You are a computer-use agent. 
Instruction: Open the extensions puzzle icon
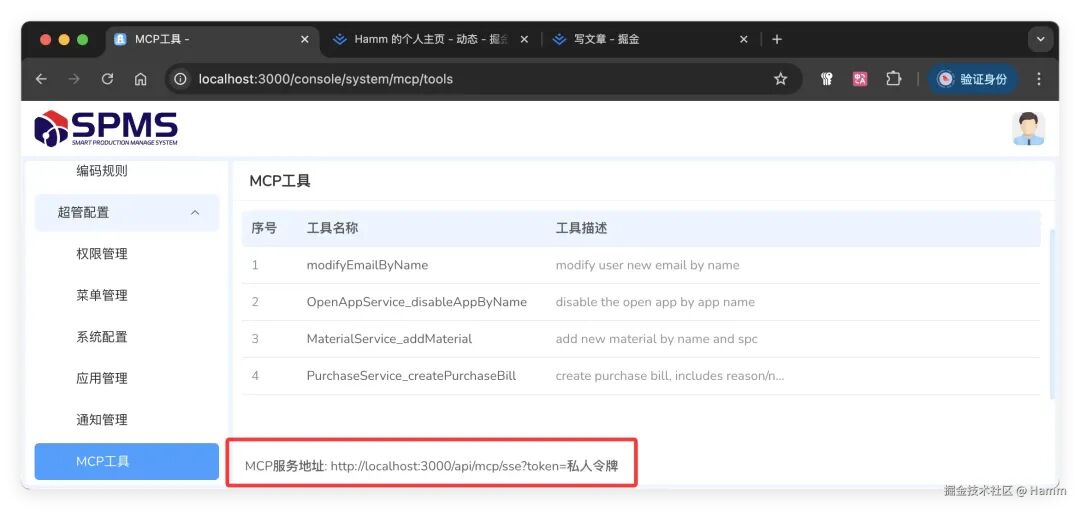tap(893, 79)
